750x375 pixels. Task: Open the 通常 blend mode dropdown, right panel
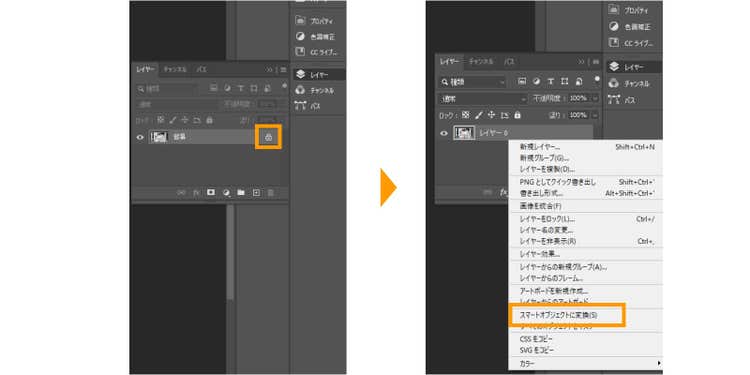pos(483,99)
